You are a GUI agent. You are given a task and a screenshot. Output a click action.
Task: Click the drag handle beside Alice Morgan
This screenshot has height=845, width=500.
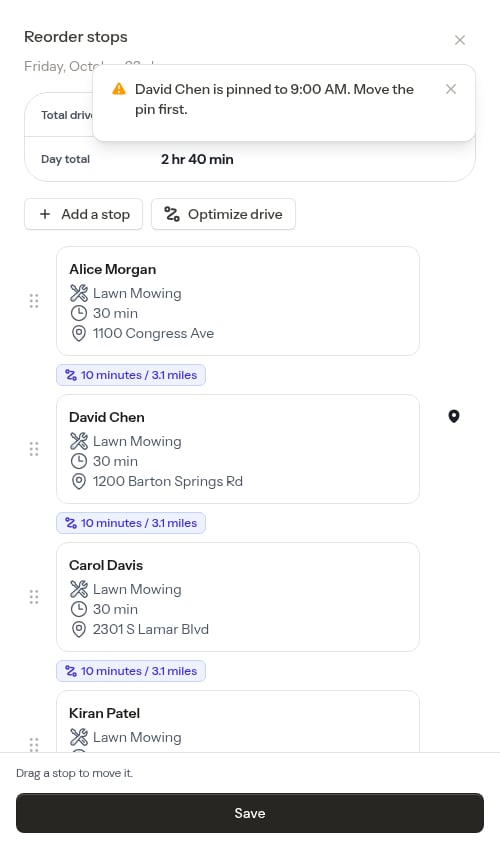click(34, 301)
